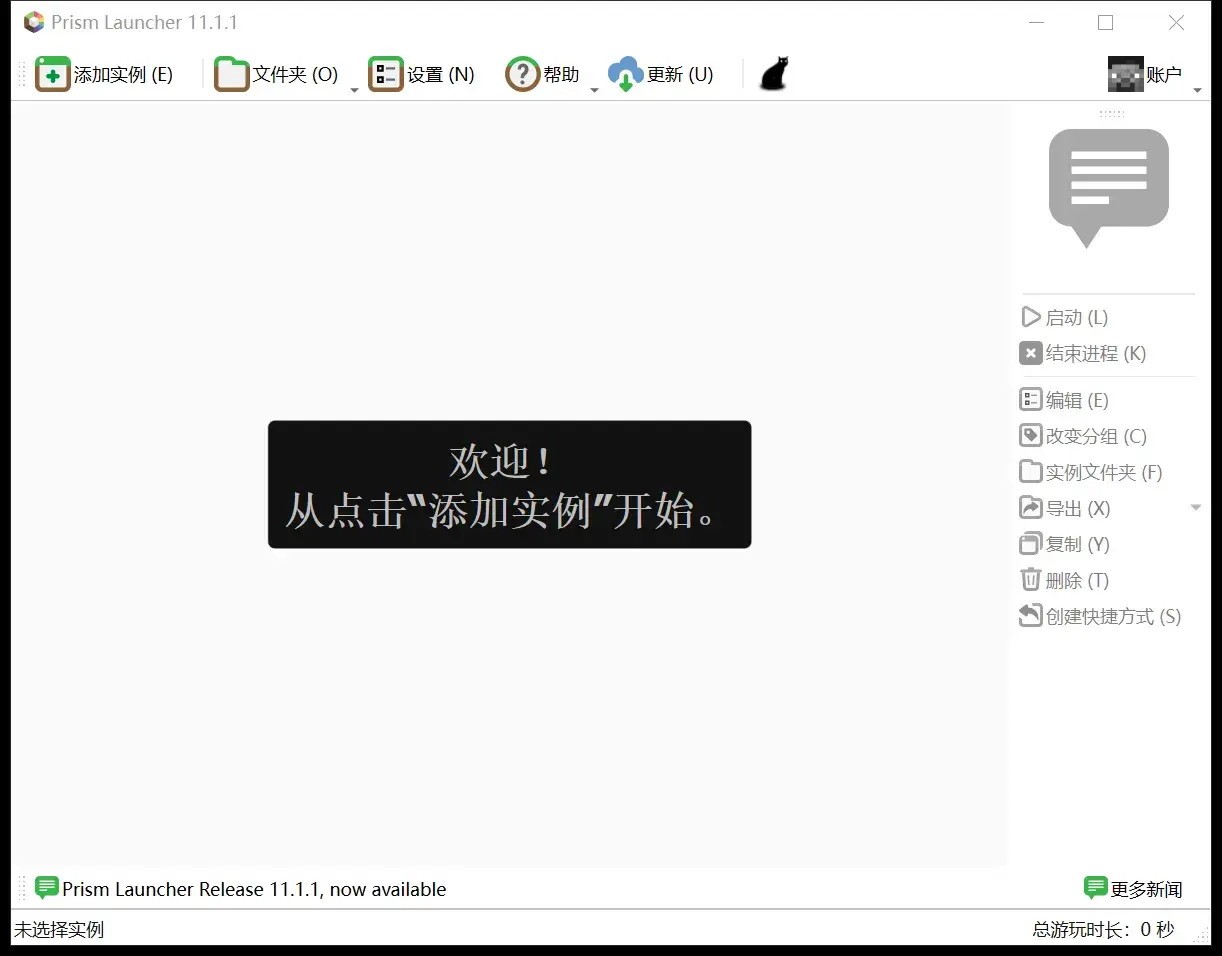Open 实例文件夹 (F) from side panel

point(1091,473)
